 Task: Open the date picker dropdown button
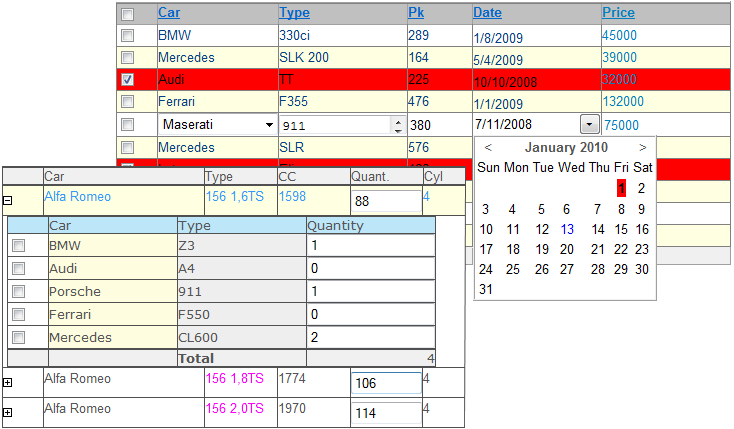(x=590, y=124)
